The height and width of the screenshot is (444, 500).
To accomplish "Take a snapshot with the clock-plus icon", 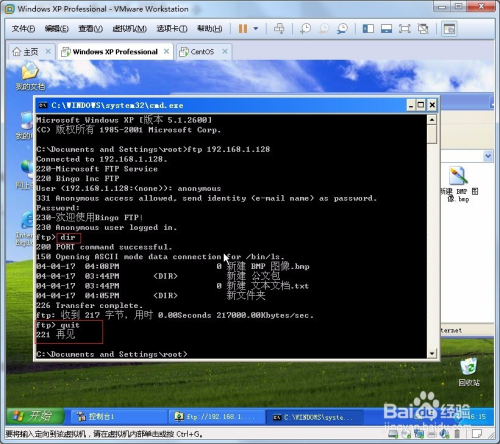I will [305, 29].
